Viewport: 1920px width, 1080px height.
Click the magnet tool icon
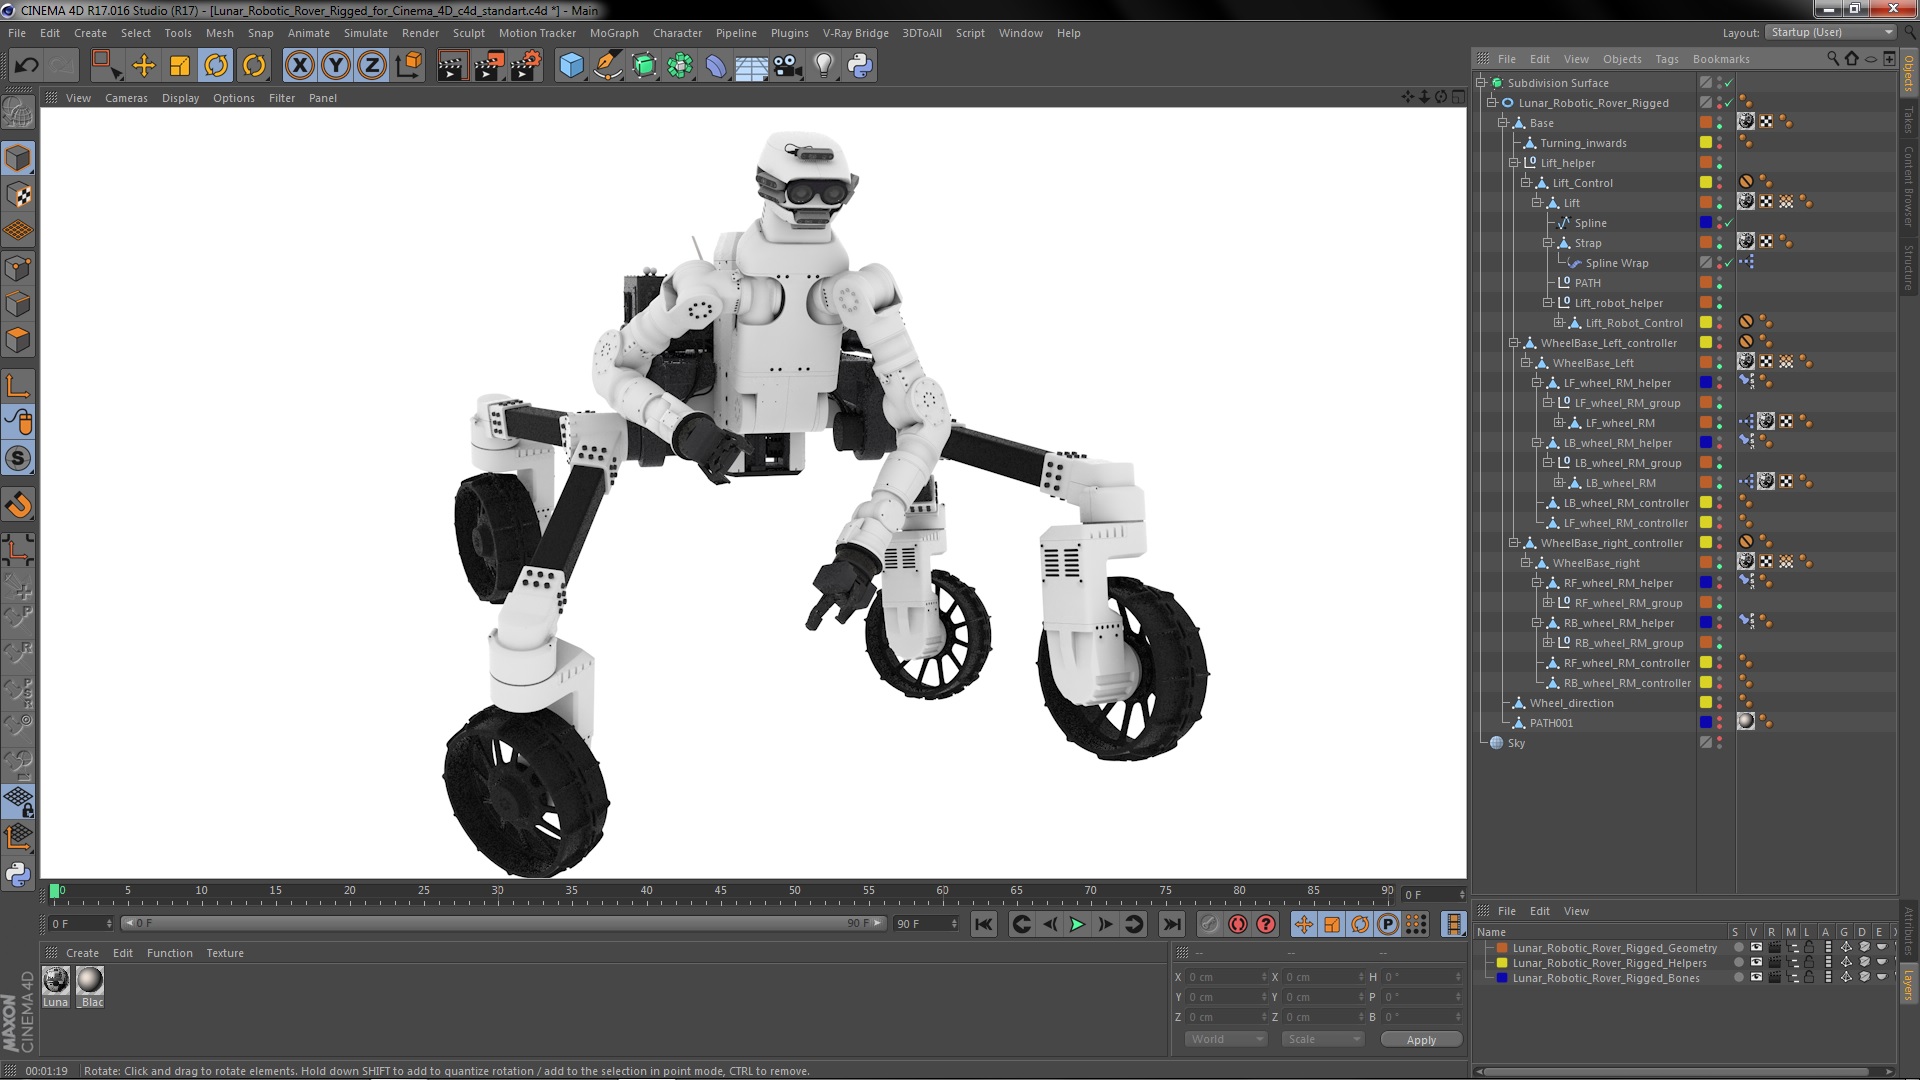click(18, 505)
